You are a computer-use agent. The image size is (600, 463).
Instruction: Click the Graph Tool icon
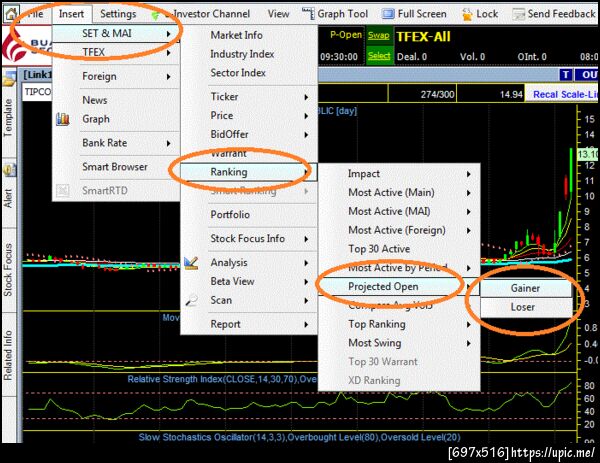(308, 14)
